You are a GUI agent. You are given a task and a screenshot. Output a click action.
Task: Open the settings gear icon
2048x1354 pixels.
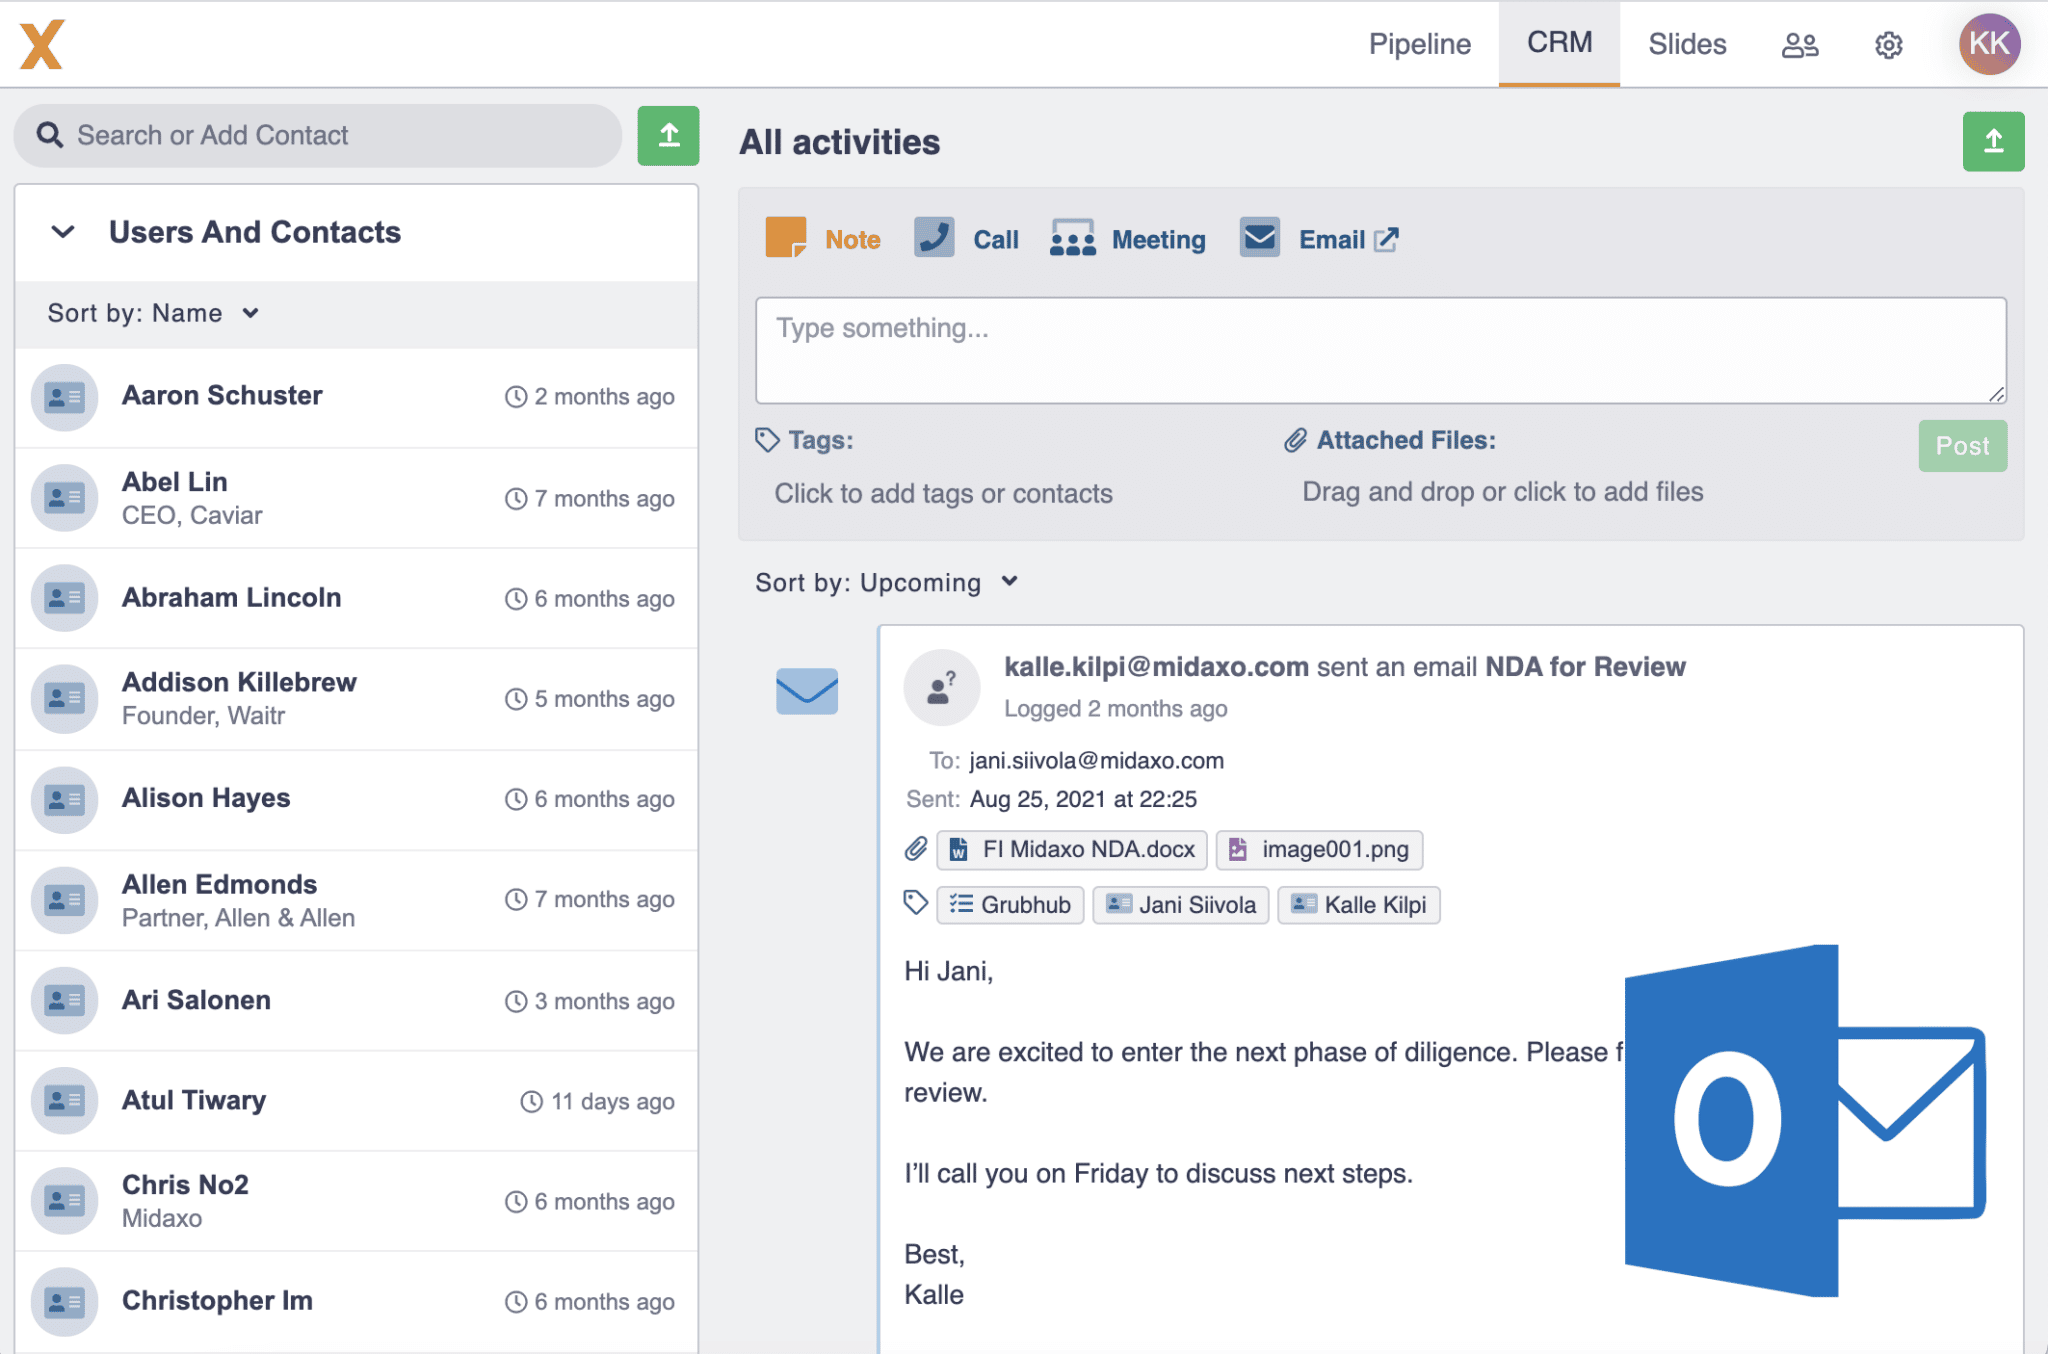[x=1888, y=45]
